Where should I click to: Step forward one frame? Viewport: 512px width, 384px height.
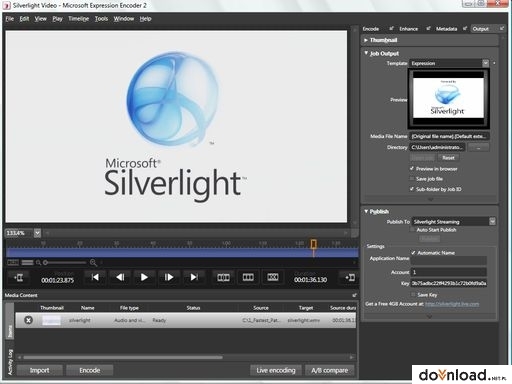coord(169,277)
